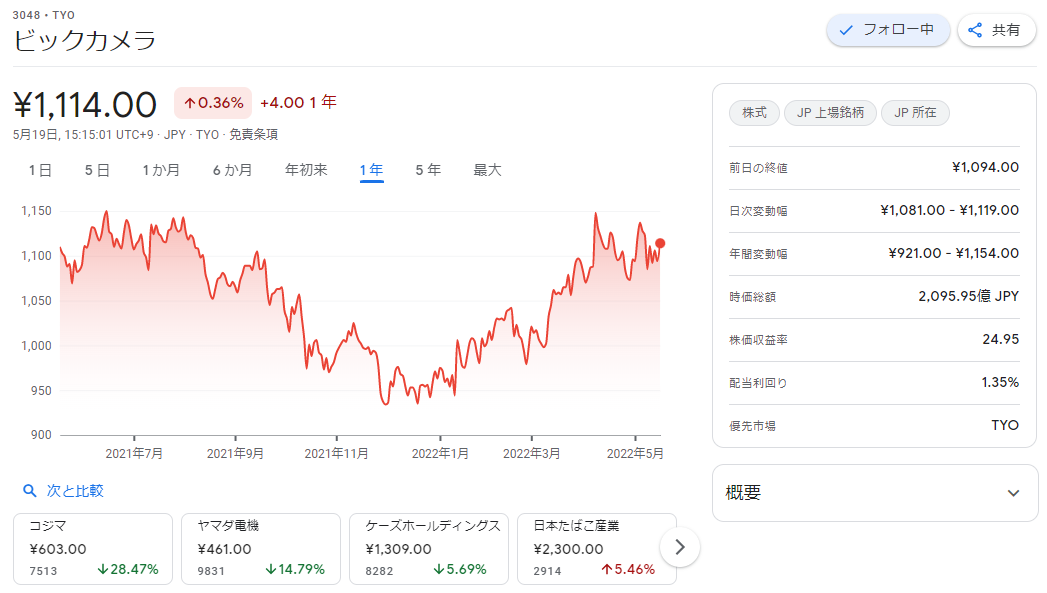Click the red latest-price dot on chart
Viewport: 1047px width, 593px height.
(660, 243)
